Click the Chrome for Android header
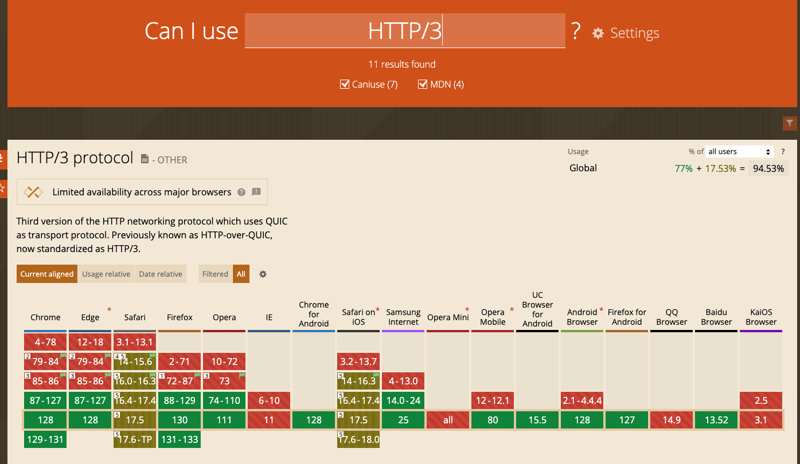The width and height of the screenshot is (800, 464). click(314, 314)
